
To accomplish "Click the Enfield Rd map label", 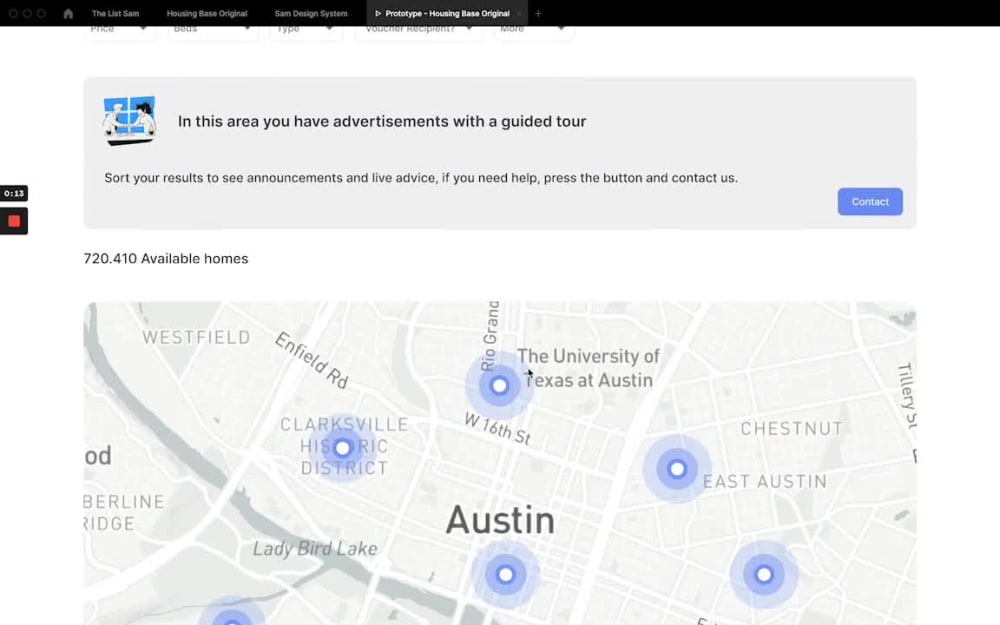I will coord(312,361).
